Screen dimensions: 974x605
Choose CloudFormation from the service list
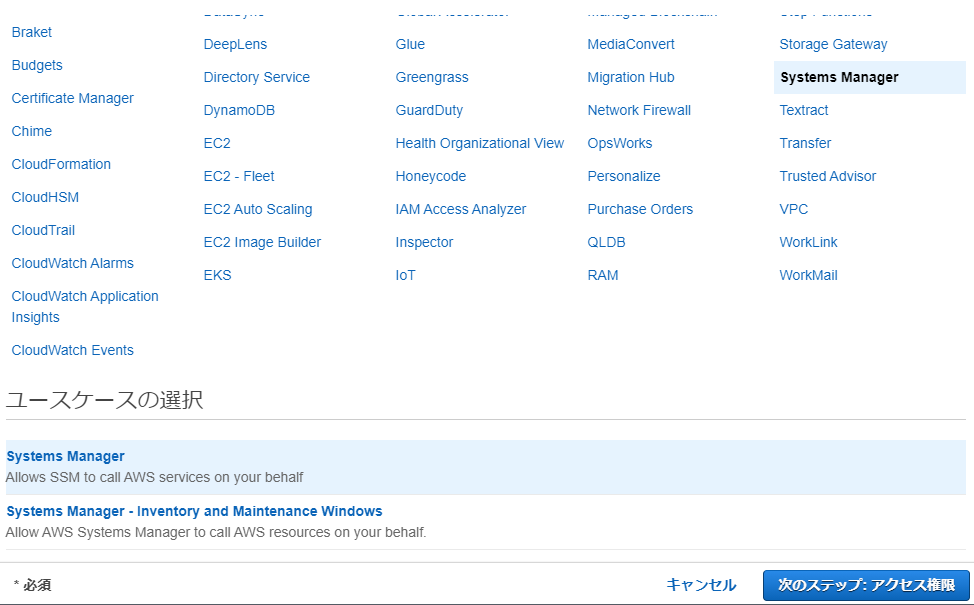coord(61,164)
